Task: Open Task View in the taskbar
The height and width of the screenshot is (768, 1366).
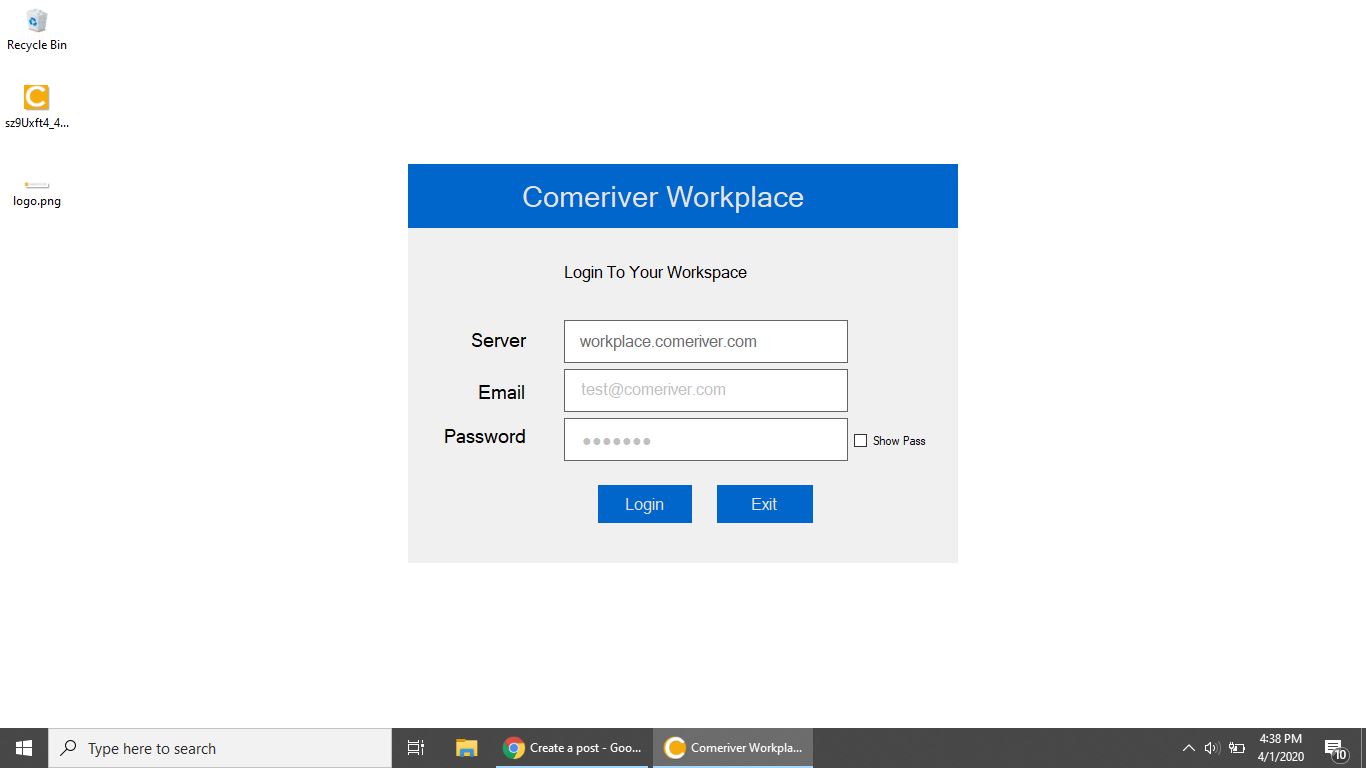Action: [x=416, y=748]
